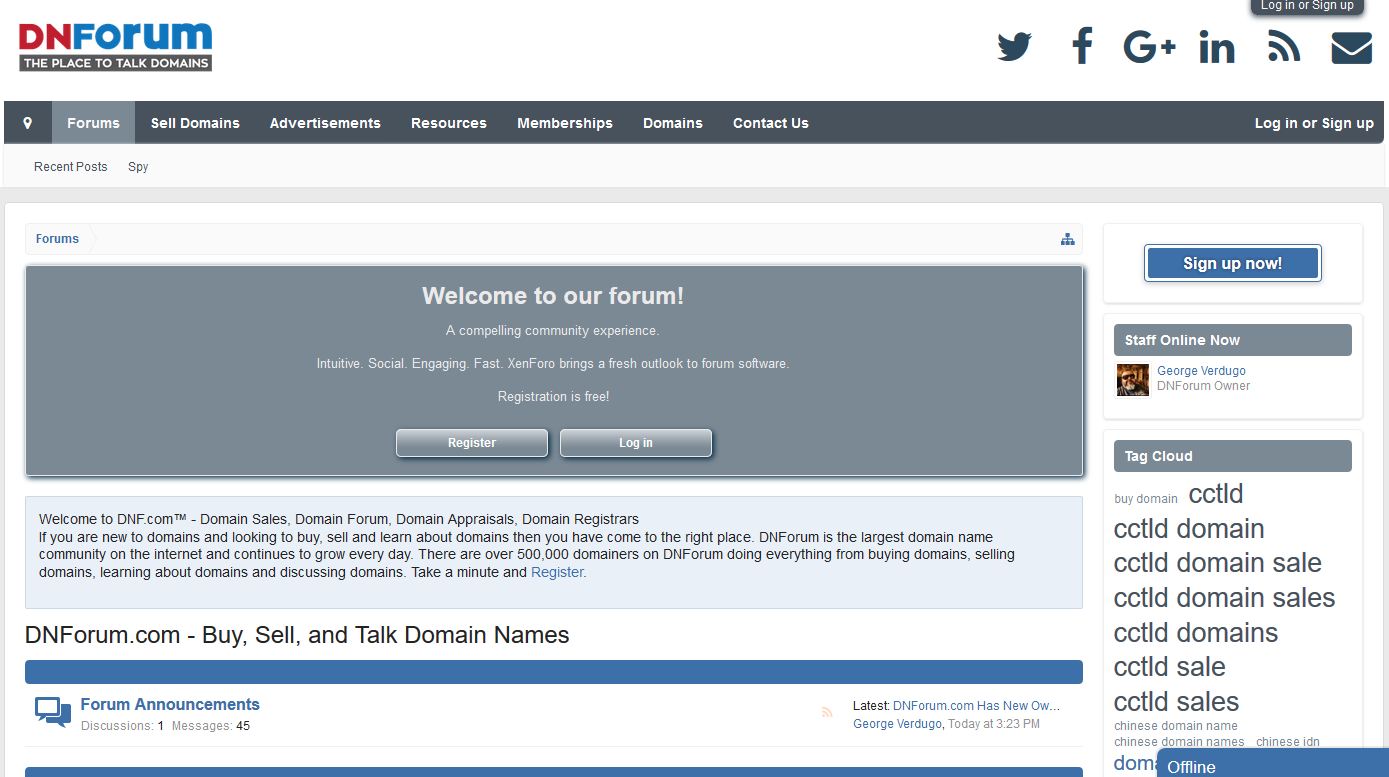Image resolution: width=1389 pixels, height=777 pixels.
Task: Open the Google Plus icon
Action: [x=1149, y=47]
